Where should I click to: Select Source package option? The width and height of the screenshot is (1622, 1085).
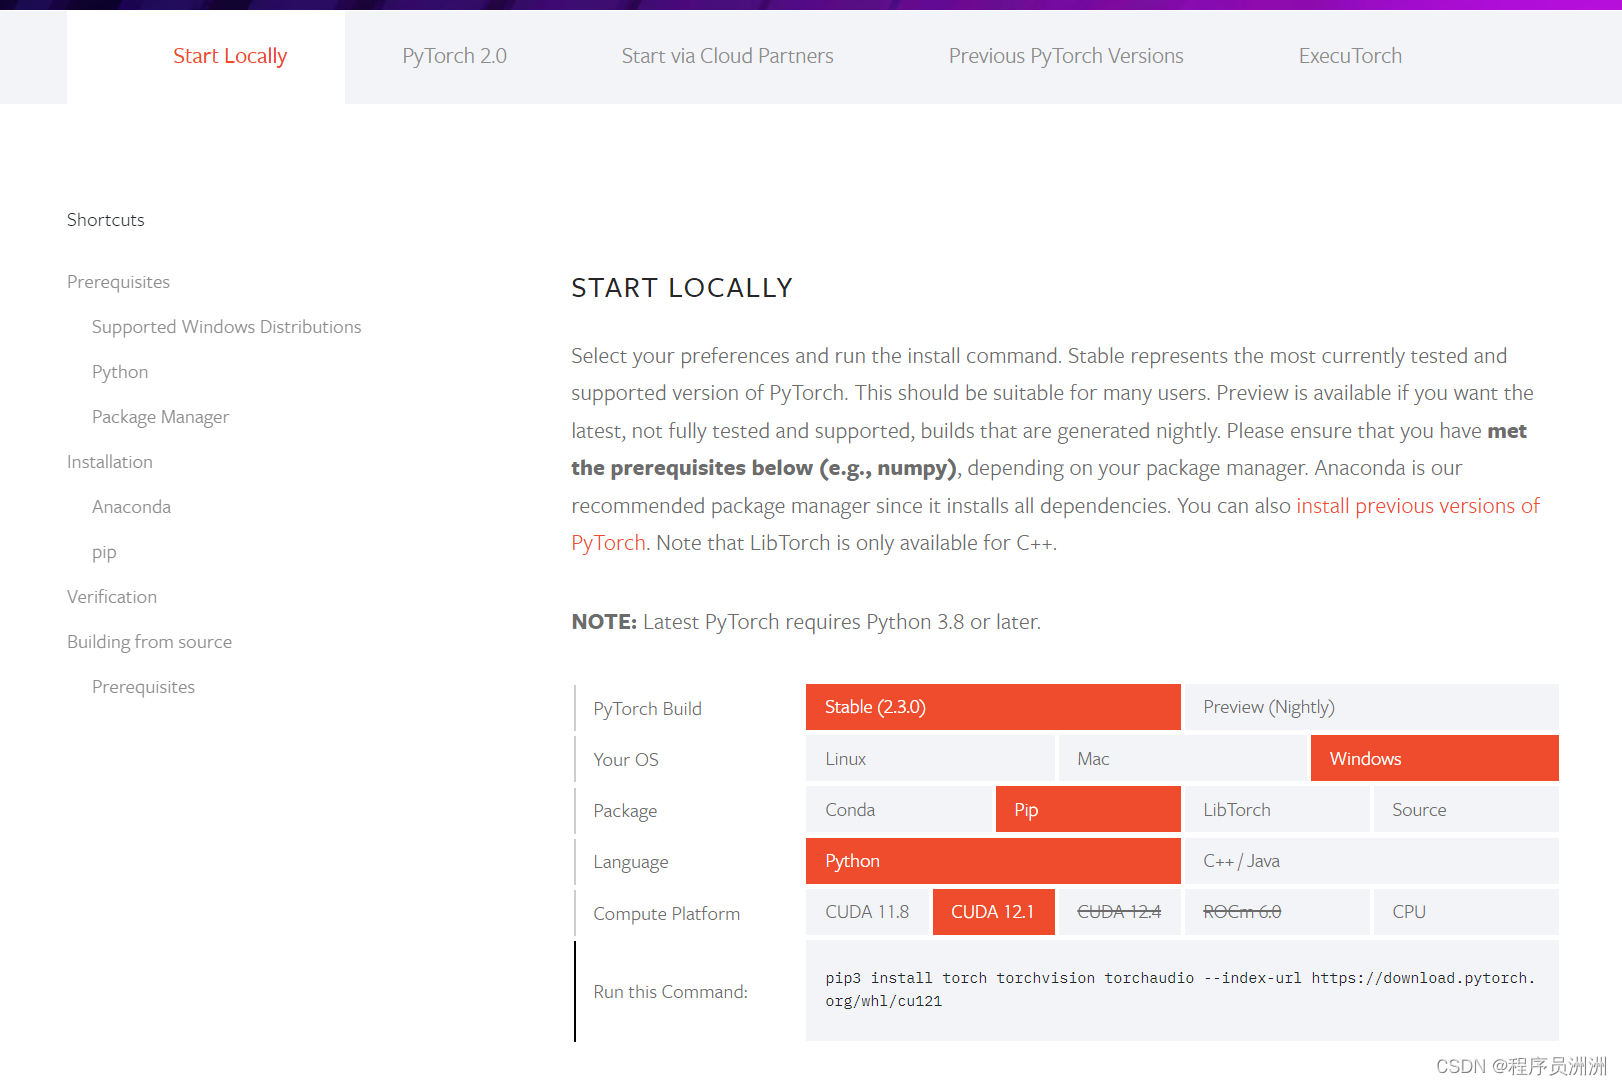coord(1466,809)
